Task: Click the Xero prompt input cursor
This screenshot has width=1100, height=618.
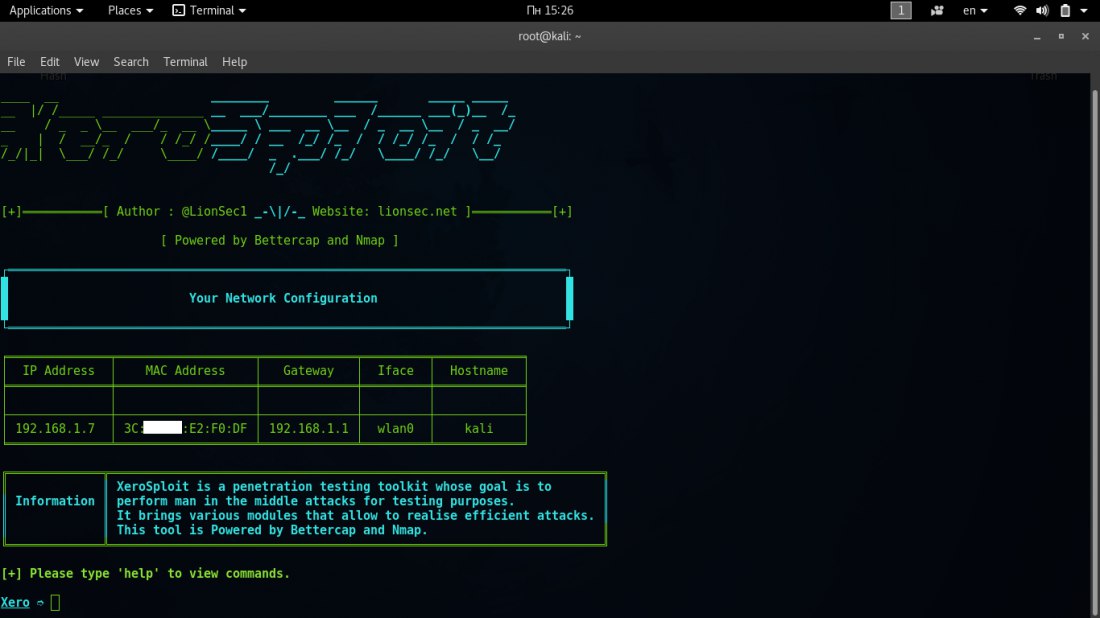Action: [x=55, y=603]
